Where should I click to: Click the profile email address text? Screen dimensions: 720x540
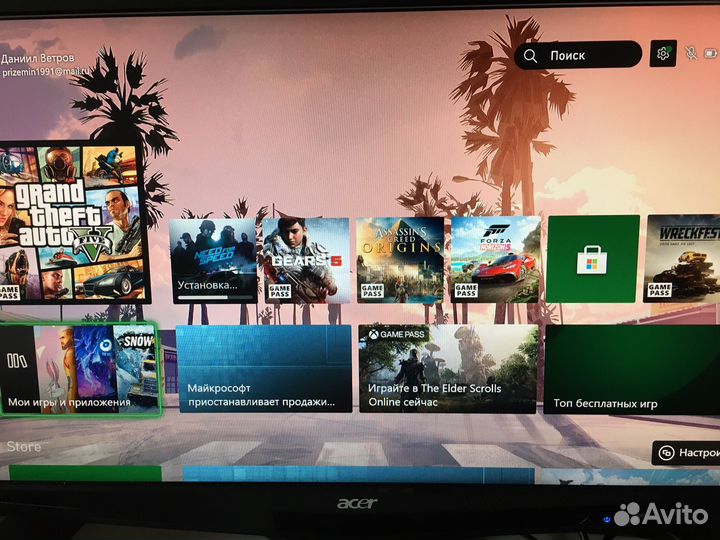pos(46,72)
